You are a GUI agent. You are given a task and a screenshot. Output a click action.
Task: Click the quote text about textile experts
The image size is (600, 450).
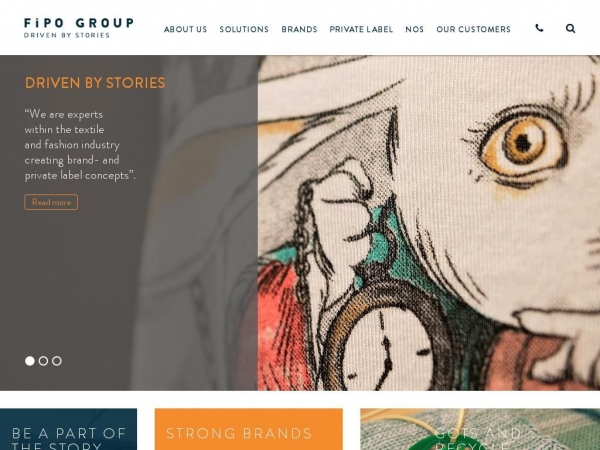coord(80,145)
